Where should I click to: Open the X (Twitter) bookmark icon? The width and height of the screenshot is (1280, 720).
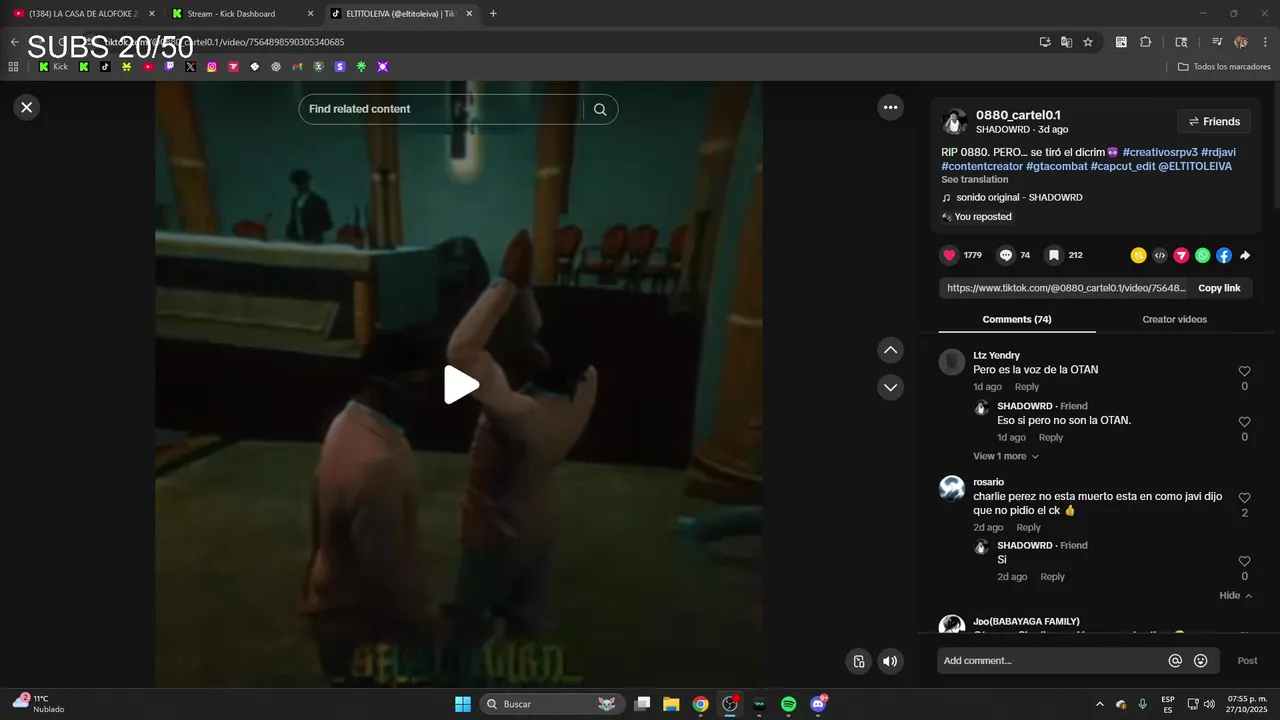coord(190,67)
